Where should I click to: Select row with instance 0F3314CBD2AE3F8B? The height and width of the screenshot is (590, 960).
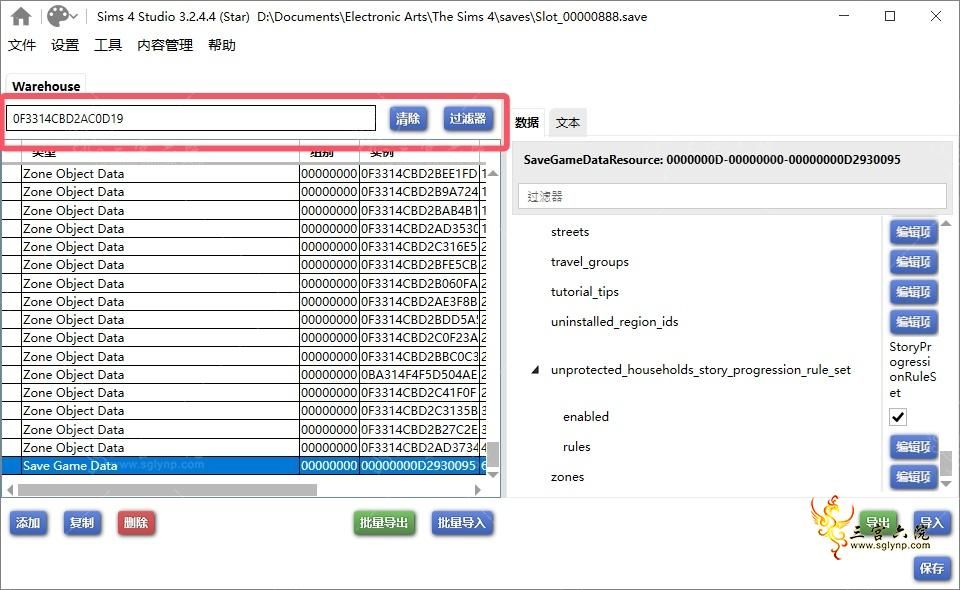click(244, 302)
